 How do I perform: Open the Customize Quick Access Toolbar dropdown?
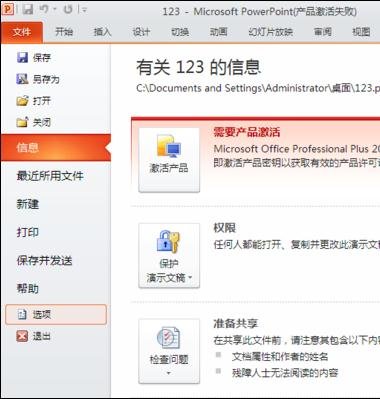[x=84, y=10]
